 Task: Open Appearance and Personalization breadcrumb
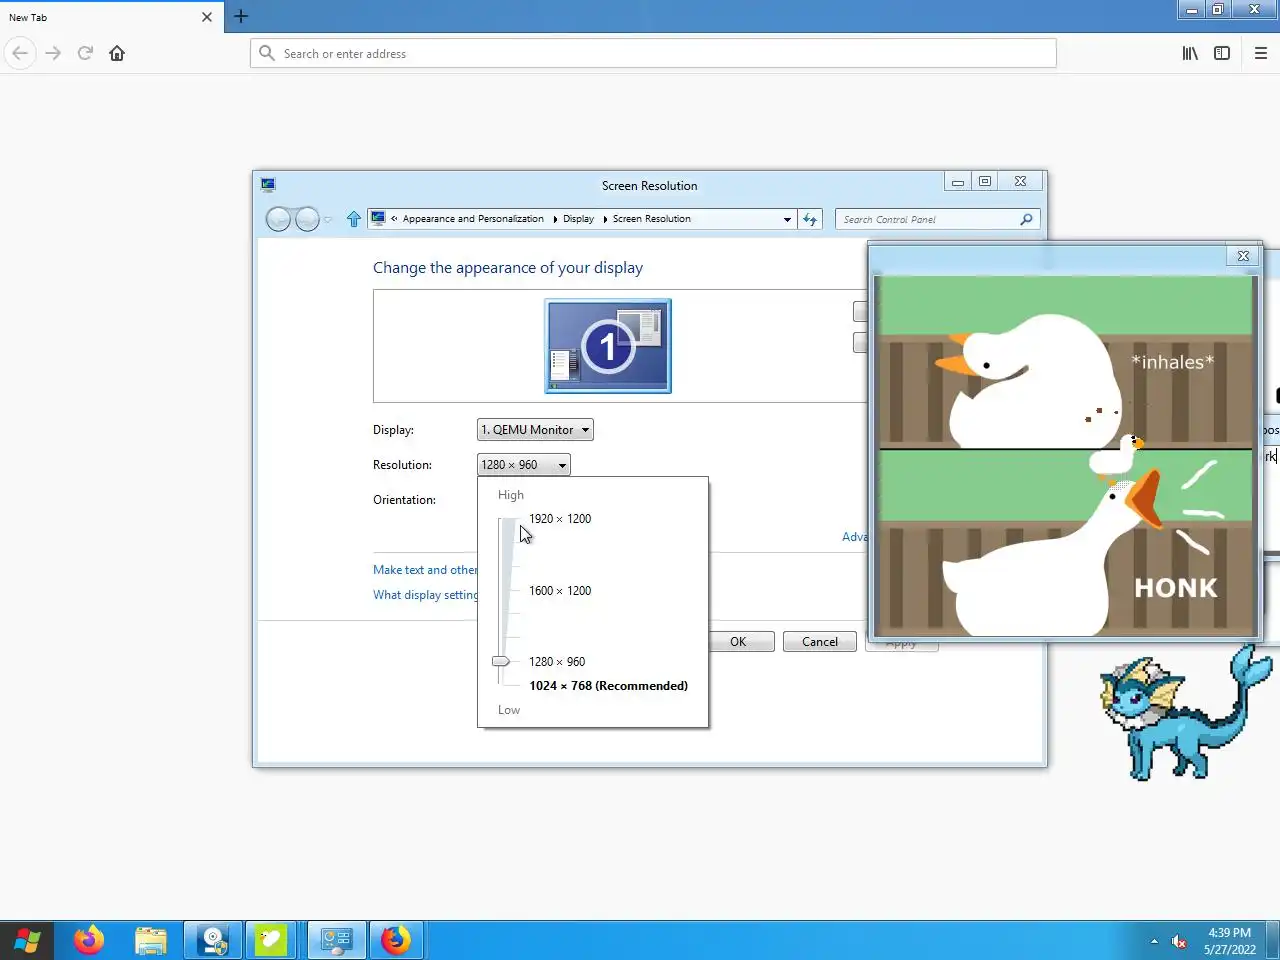point(473,219)
